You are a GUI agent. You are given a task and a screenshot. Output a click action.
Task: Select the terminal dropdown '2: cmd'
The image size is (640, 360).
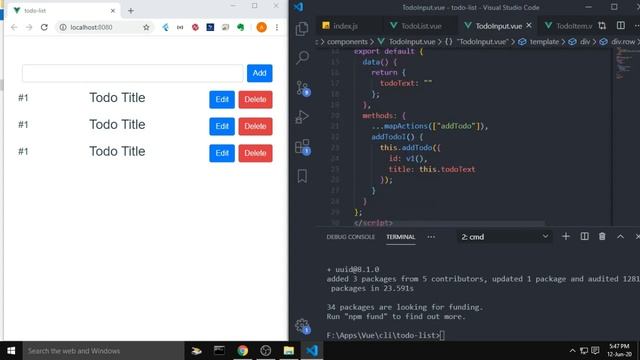pyautogui.click(x=504, y=237)
